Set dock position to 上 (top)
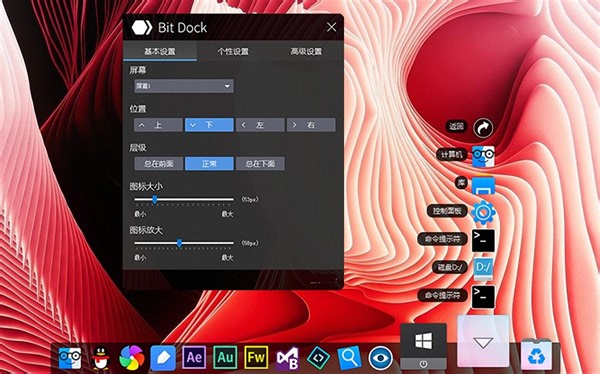The width and height of the screenshot is (600, 374). (x=158, y=125)
